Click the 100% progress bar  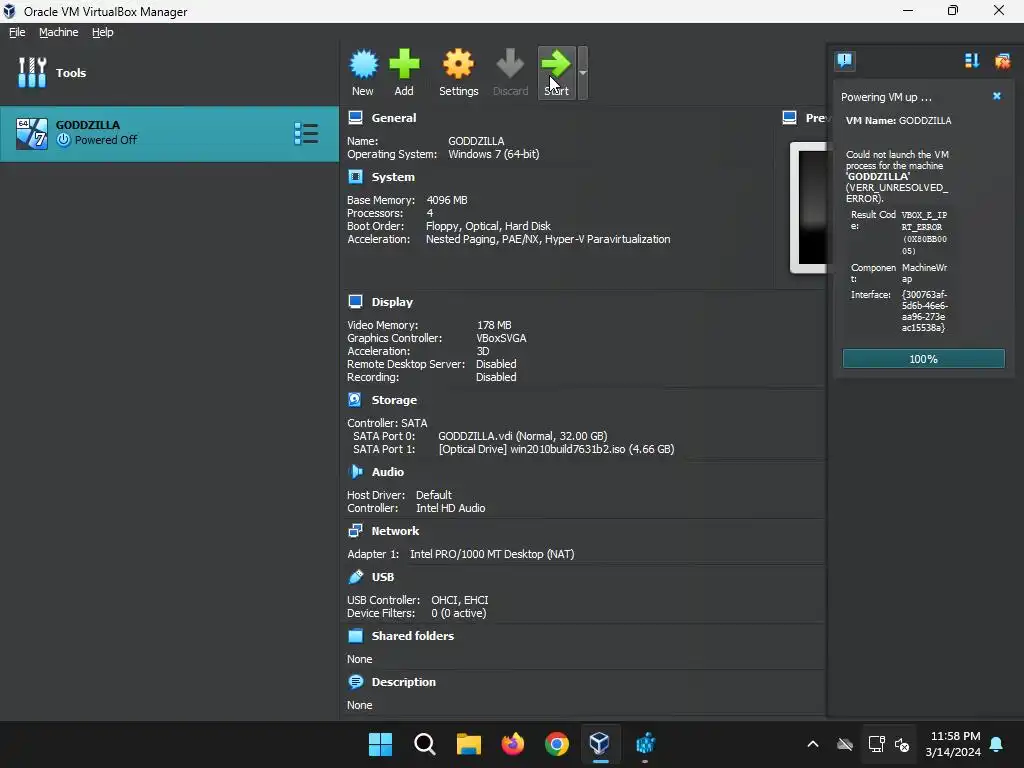pyautogui.click(x=923, y=359)
